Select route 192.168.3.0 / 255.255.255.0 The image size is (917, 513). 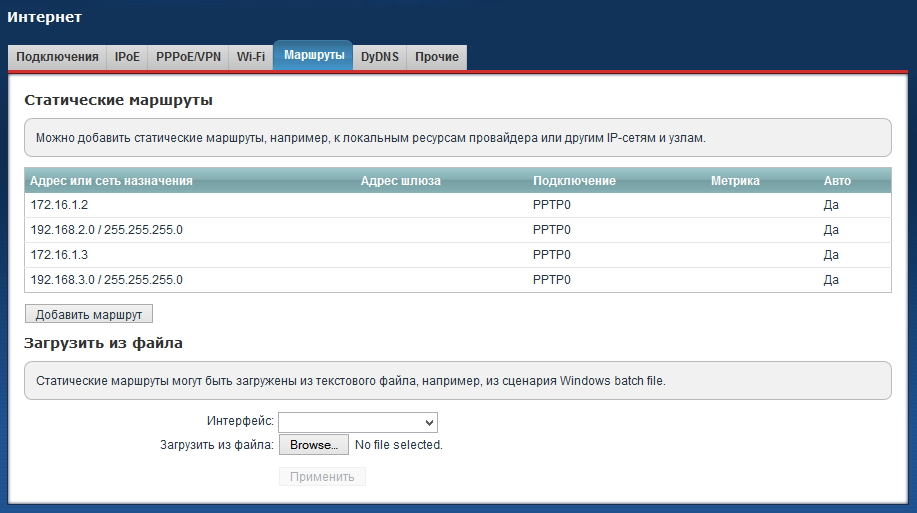pos(106,280)
